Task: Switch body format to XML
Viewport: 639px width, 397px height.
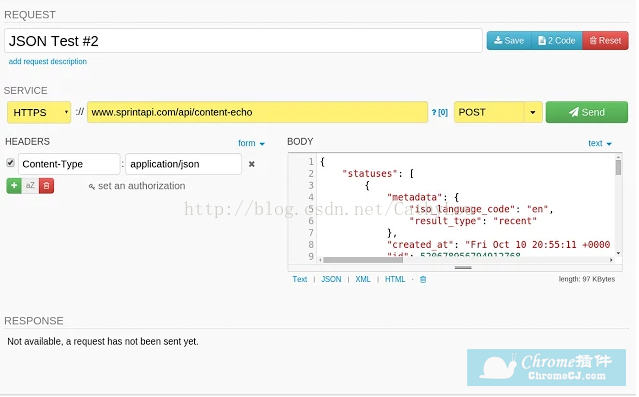Action: click(363, 280)
